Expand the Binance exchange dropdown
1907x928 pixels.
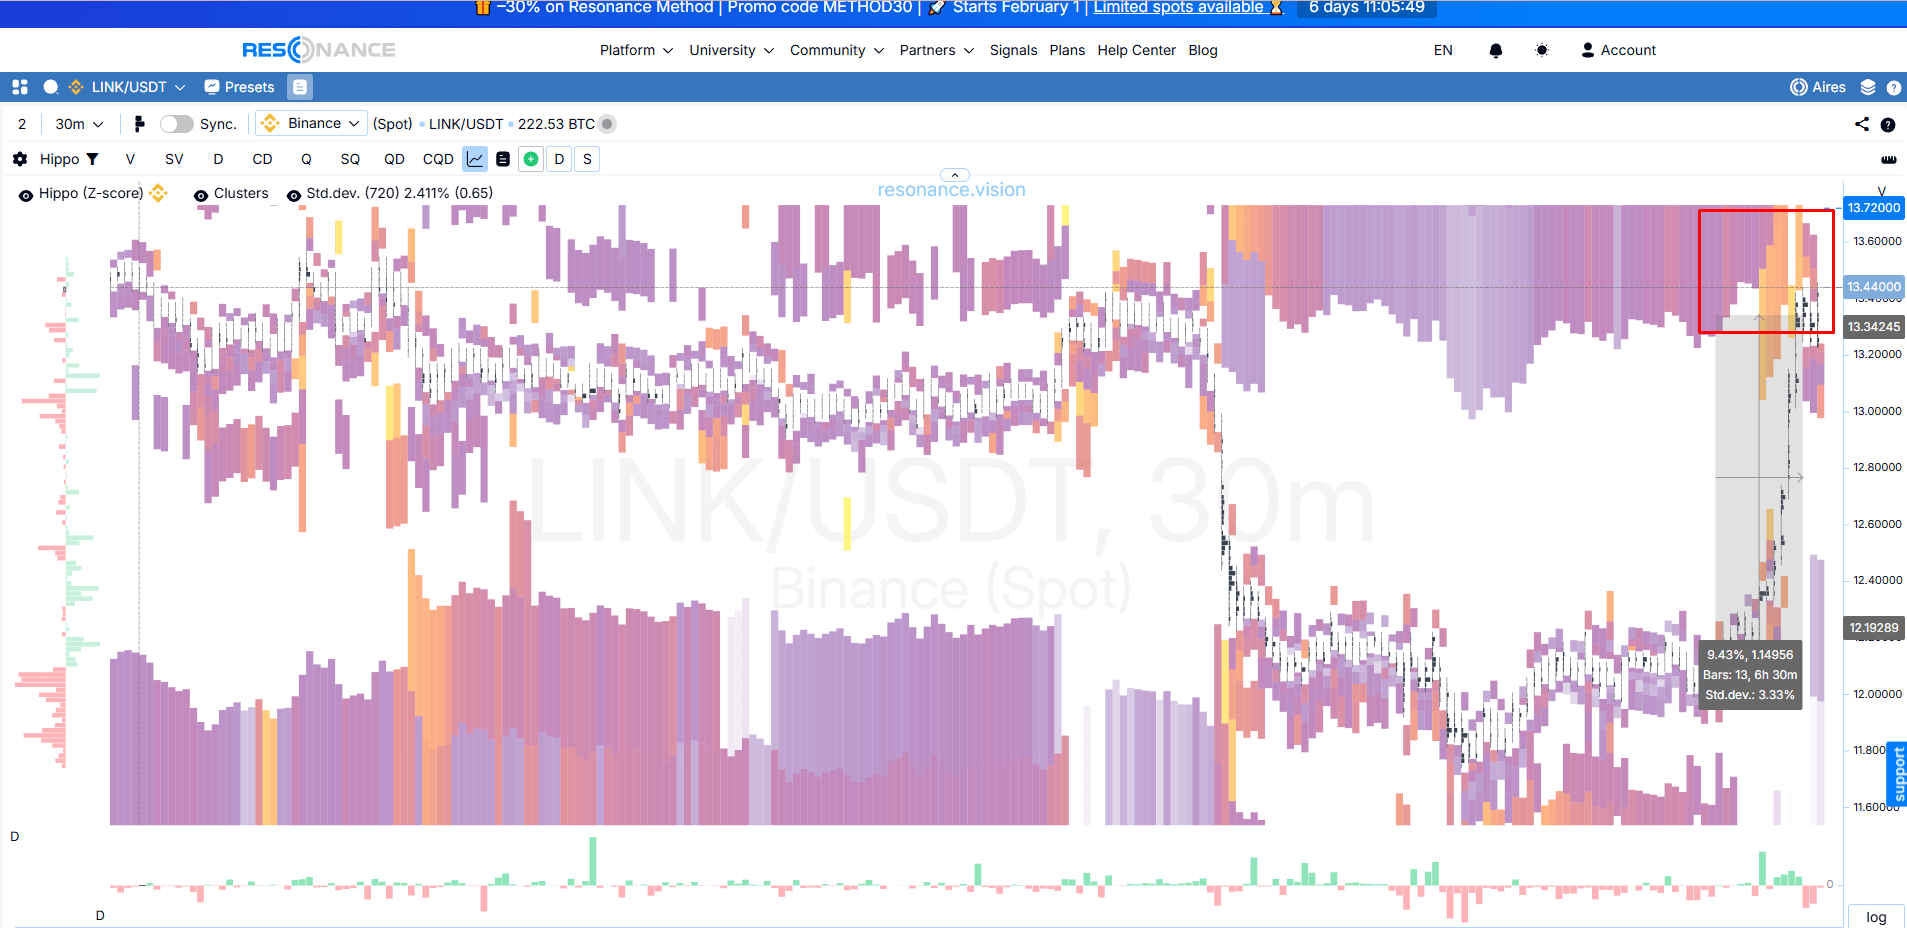312,123
